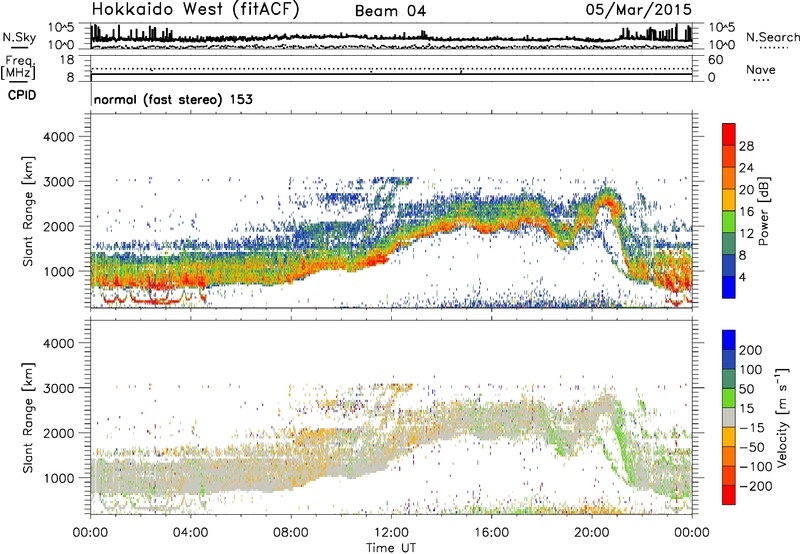Pick the orange -100 to -50 velocity swatch
The image size is (800, 554).
click(729, 456)
